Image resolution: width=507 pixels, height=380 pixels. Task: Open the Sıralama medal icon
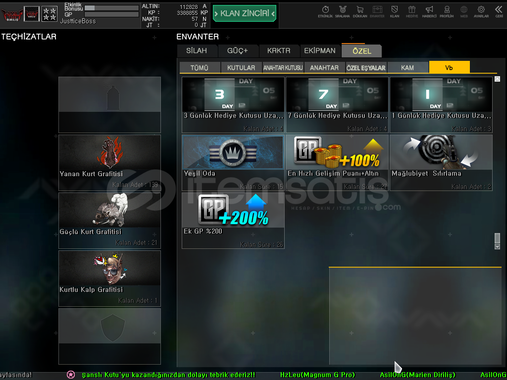point(343,11)
